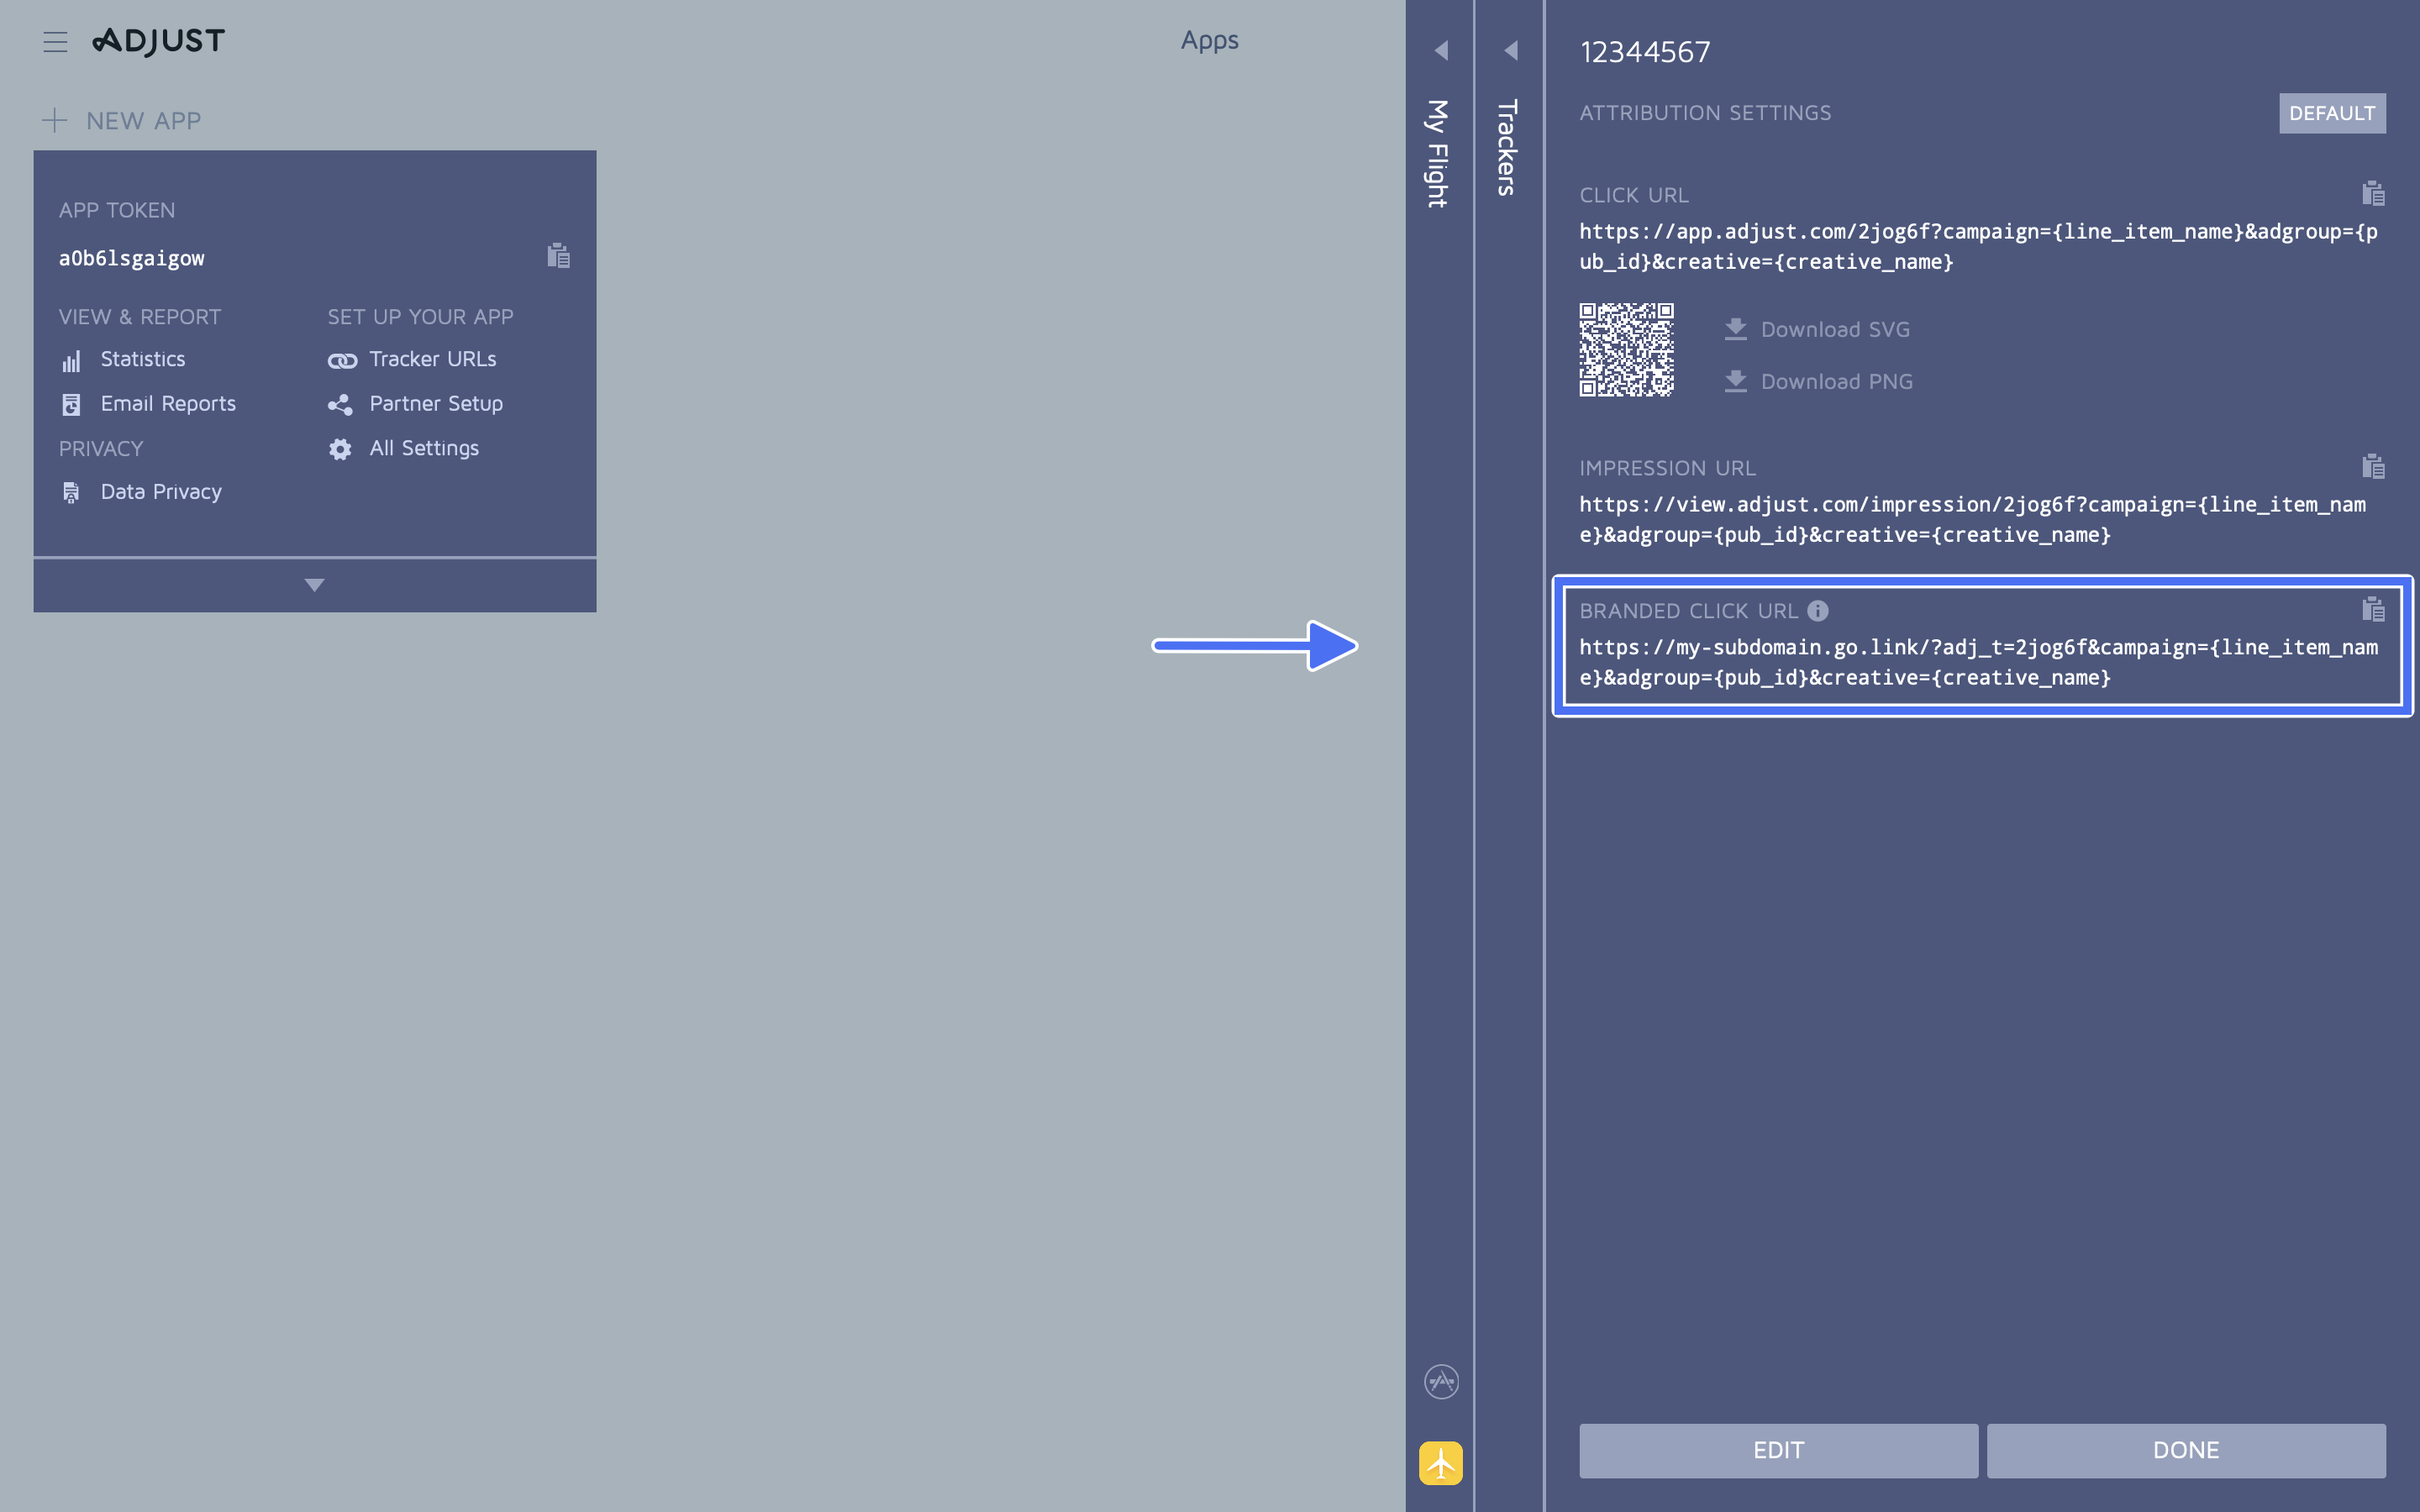Copy the Click URL via clipboard icon
Image resolution: width=2420 pixels, height=1512 pixels.
[x=2373, y=193]
